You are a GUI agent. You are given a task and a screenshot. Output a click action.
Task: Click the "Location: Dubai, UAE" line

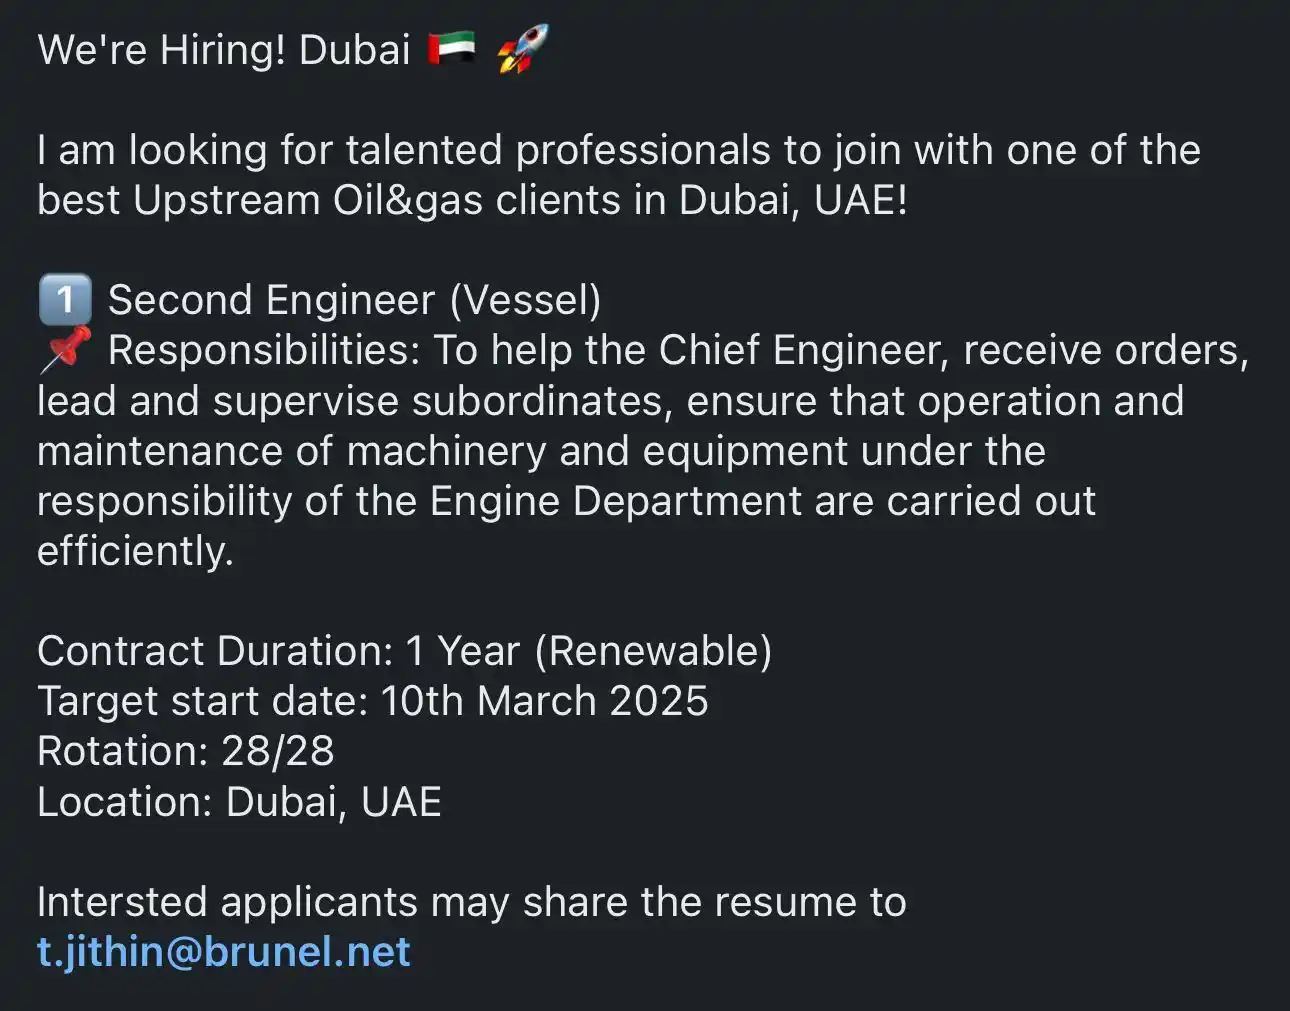coord(239,802)
